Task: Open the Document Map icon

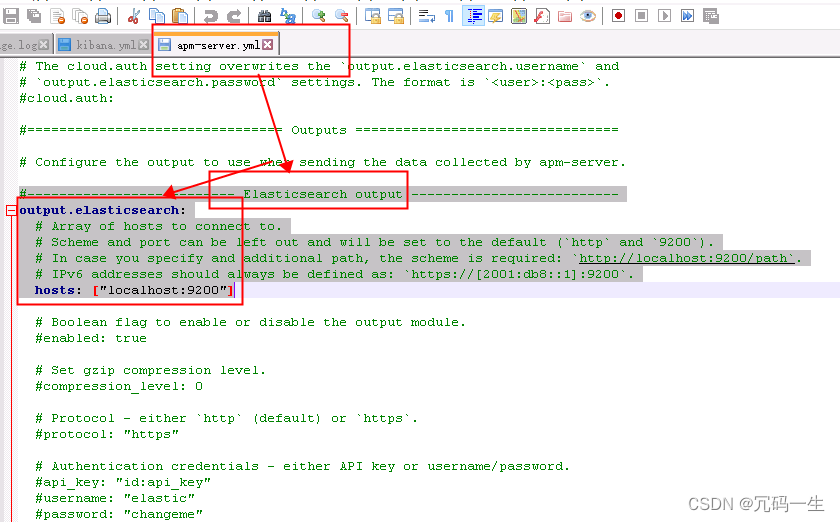Action: (519, 17)
